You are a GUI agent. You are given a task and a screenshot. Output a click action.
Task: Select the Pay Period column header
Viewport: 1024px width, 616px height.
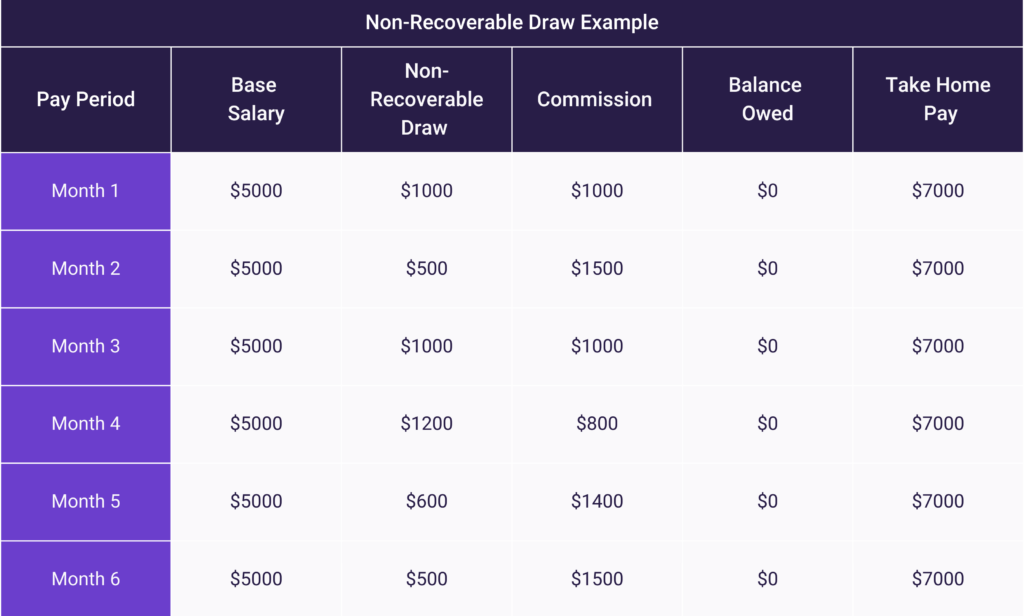[x=86, y=99]
